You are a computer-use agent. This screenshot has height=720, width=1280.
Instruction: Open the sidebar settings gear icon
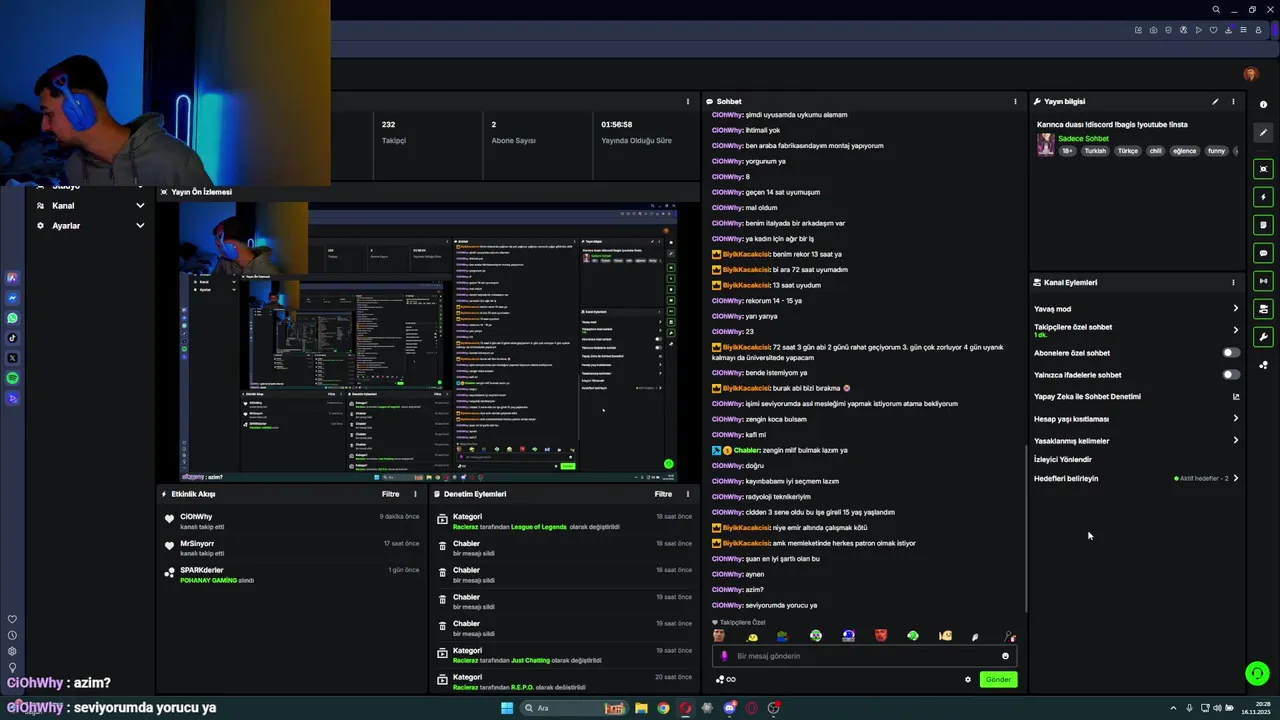tap(12, 651)
